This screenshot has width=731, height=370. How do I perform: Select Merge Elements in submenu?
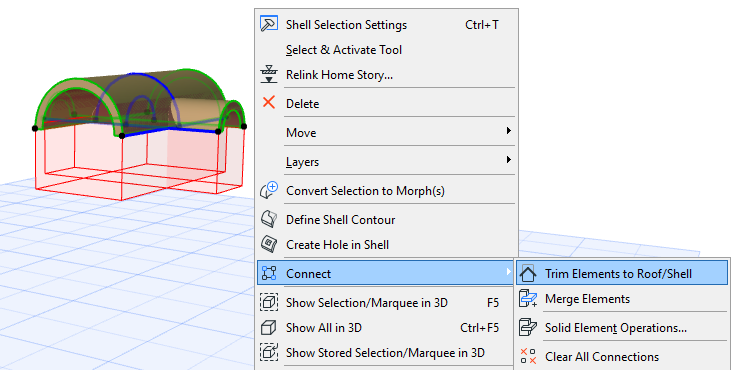[x=621, y=299]
